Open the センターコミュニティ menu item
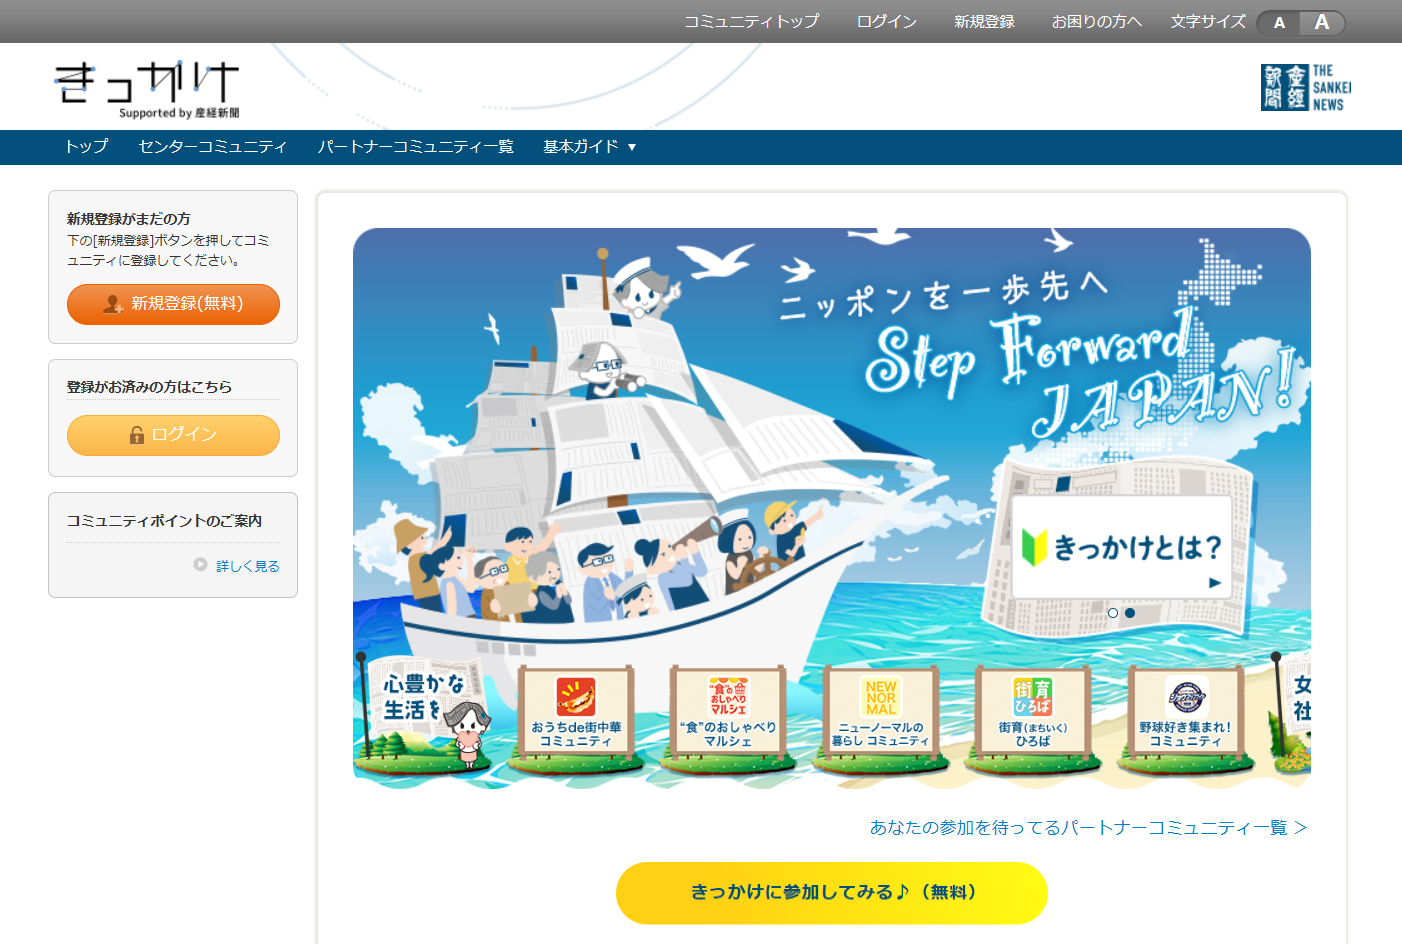Image resolution: width=1402 pixels, height=944 pixels. 213,147
